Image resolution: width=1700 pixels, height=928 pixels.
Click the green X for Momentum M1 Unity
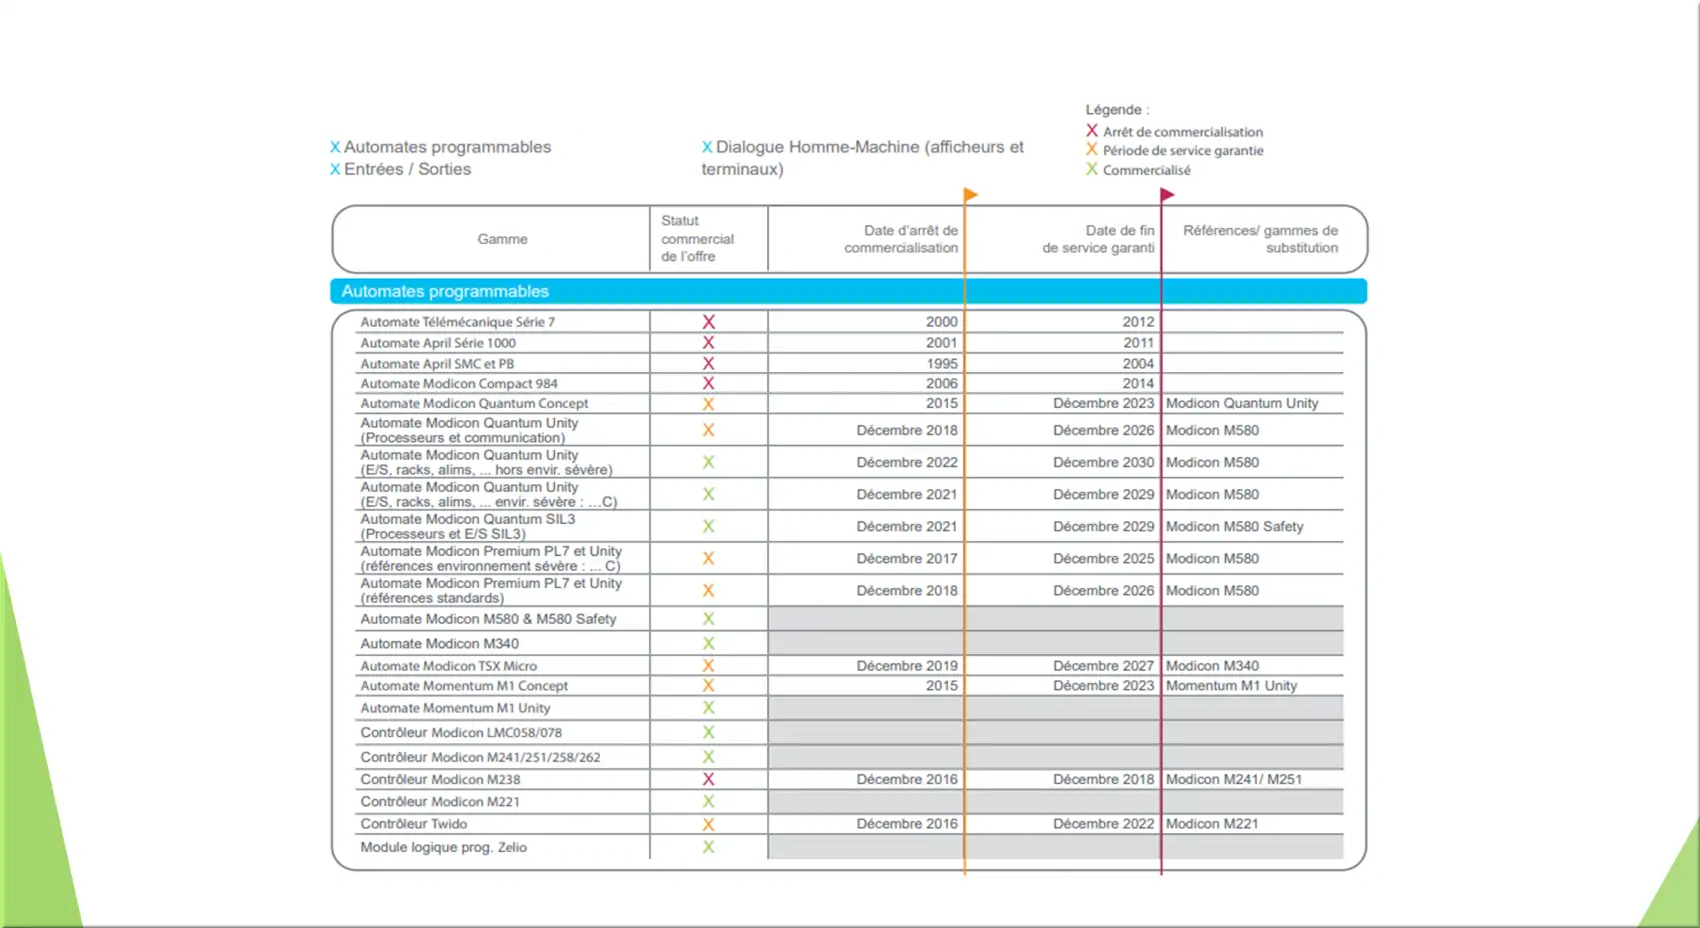pyautogui.click(x=708, y=708)
